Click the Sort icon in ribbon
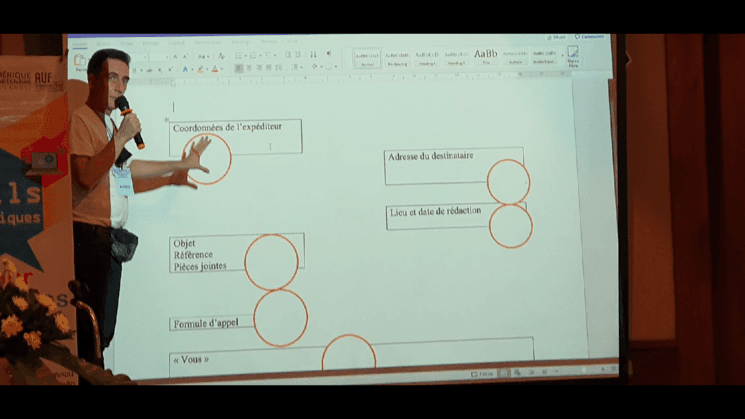This screenshot has width=745, height=419. tap(313, 55)
